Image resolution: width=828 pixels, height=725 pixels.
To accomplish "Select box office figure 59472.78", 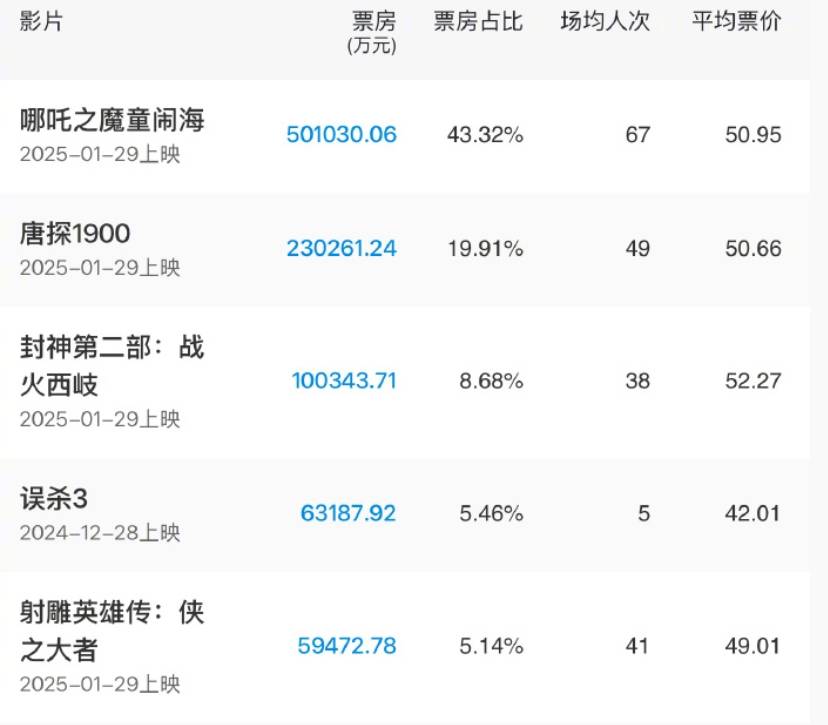I will pos(347,646).
